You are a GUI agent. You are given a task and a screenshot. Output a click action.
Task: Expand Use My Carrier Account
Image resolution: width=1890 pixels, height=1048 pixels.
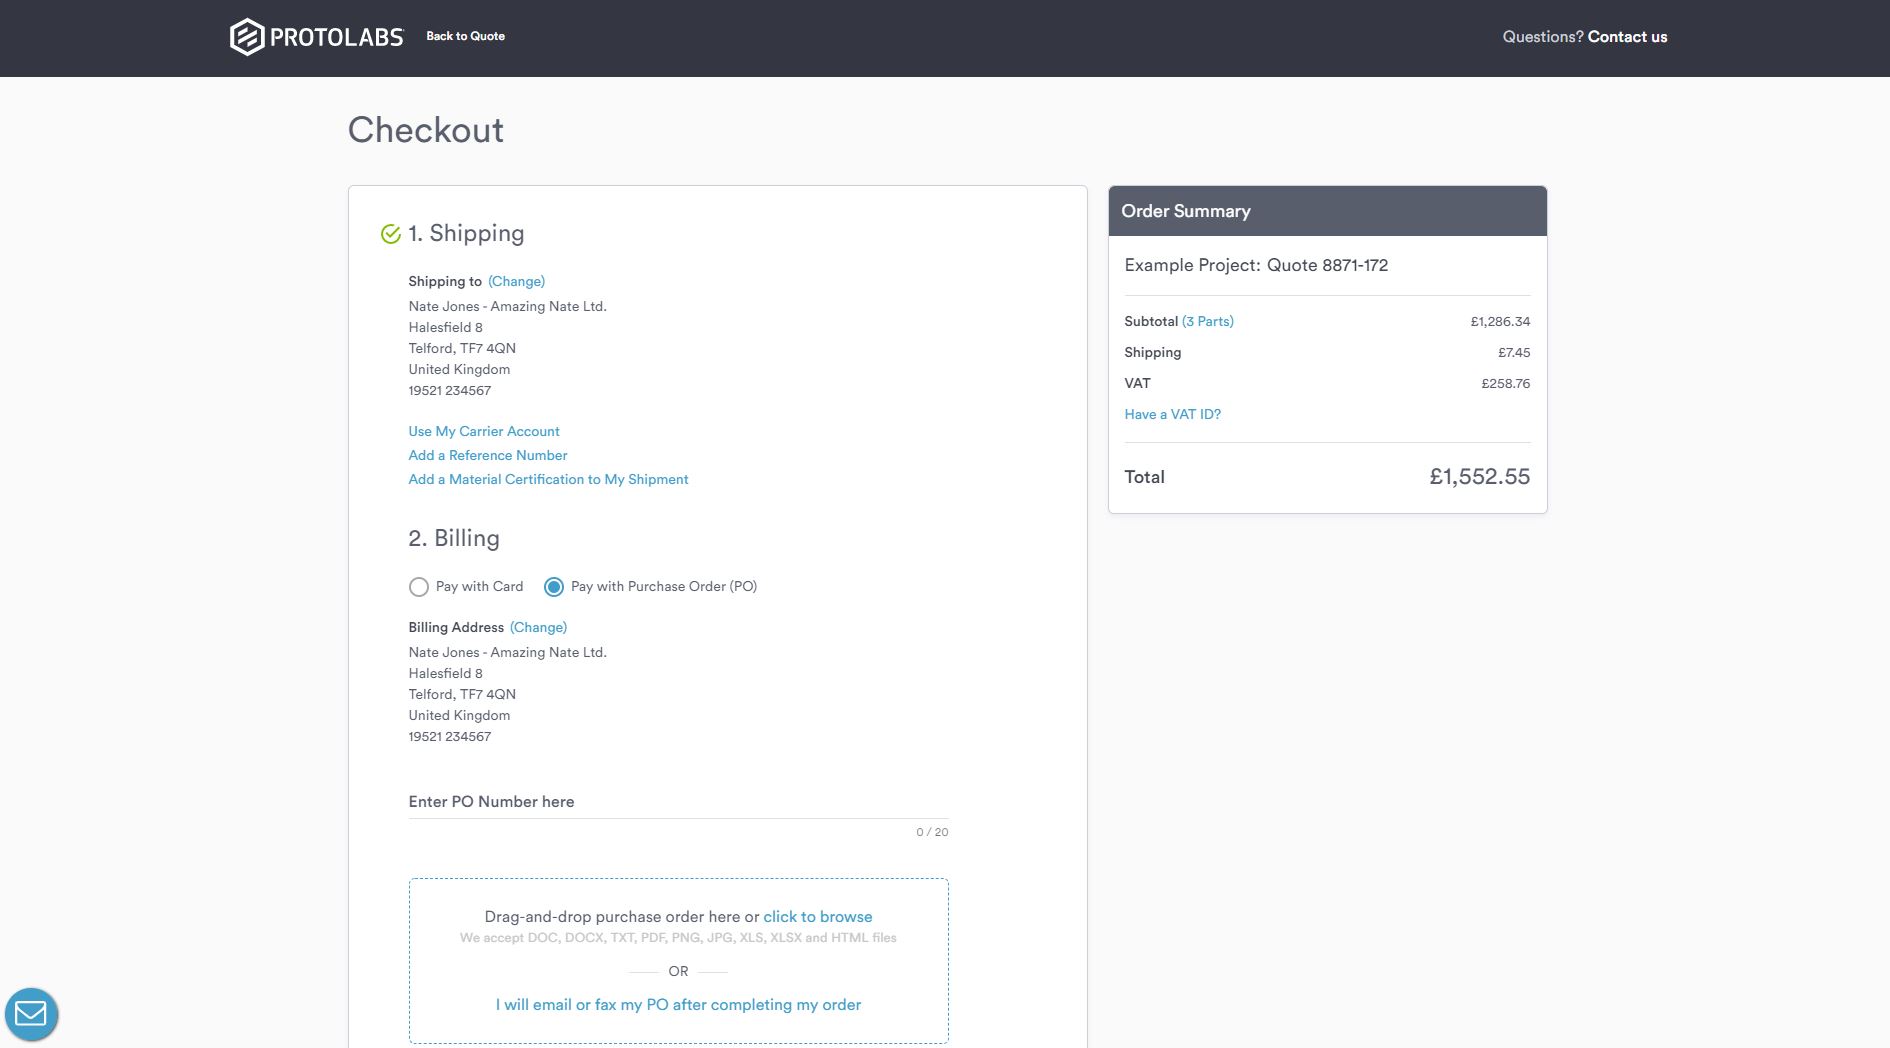484,431
